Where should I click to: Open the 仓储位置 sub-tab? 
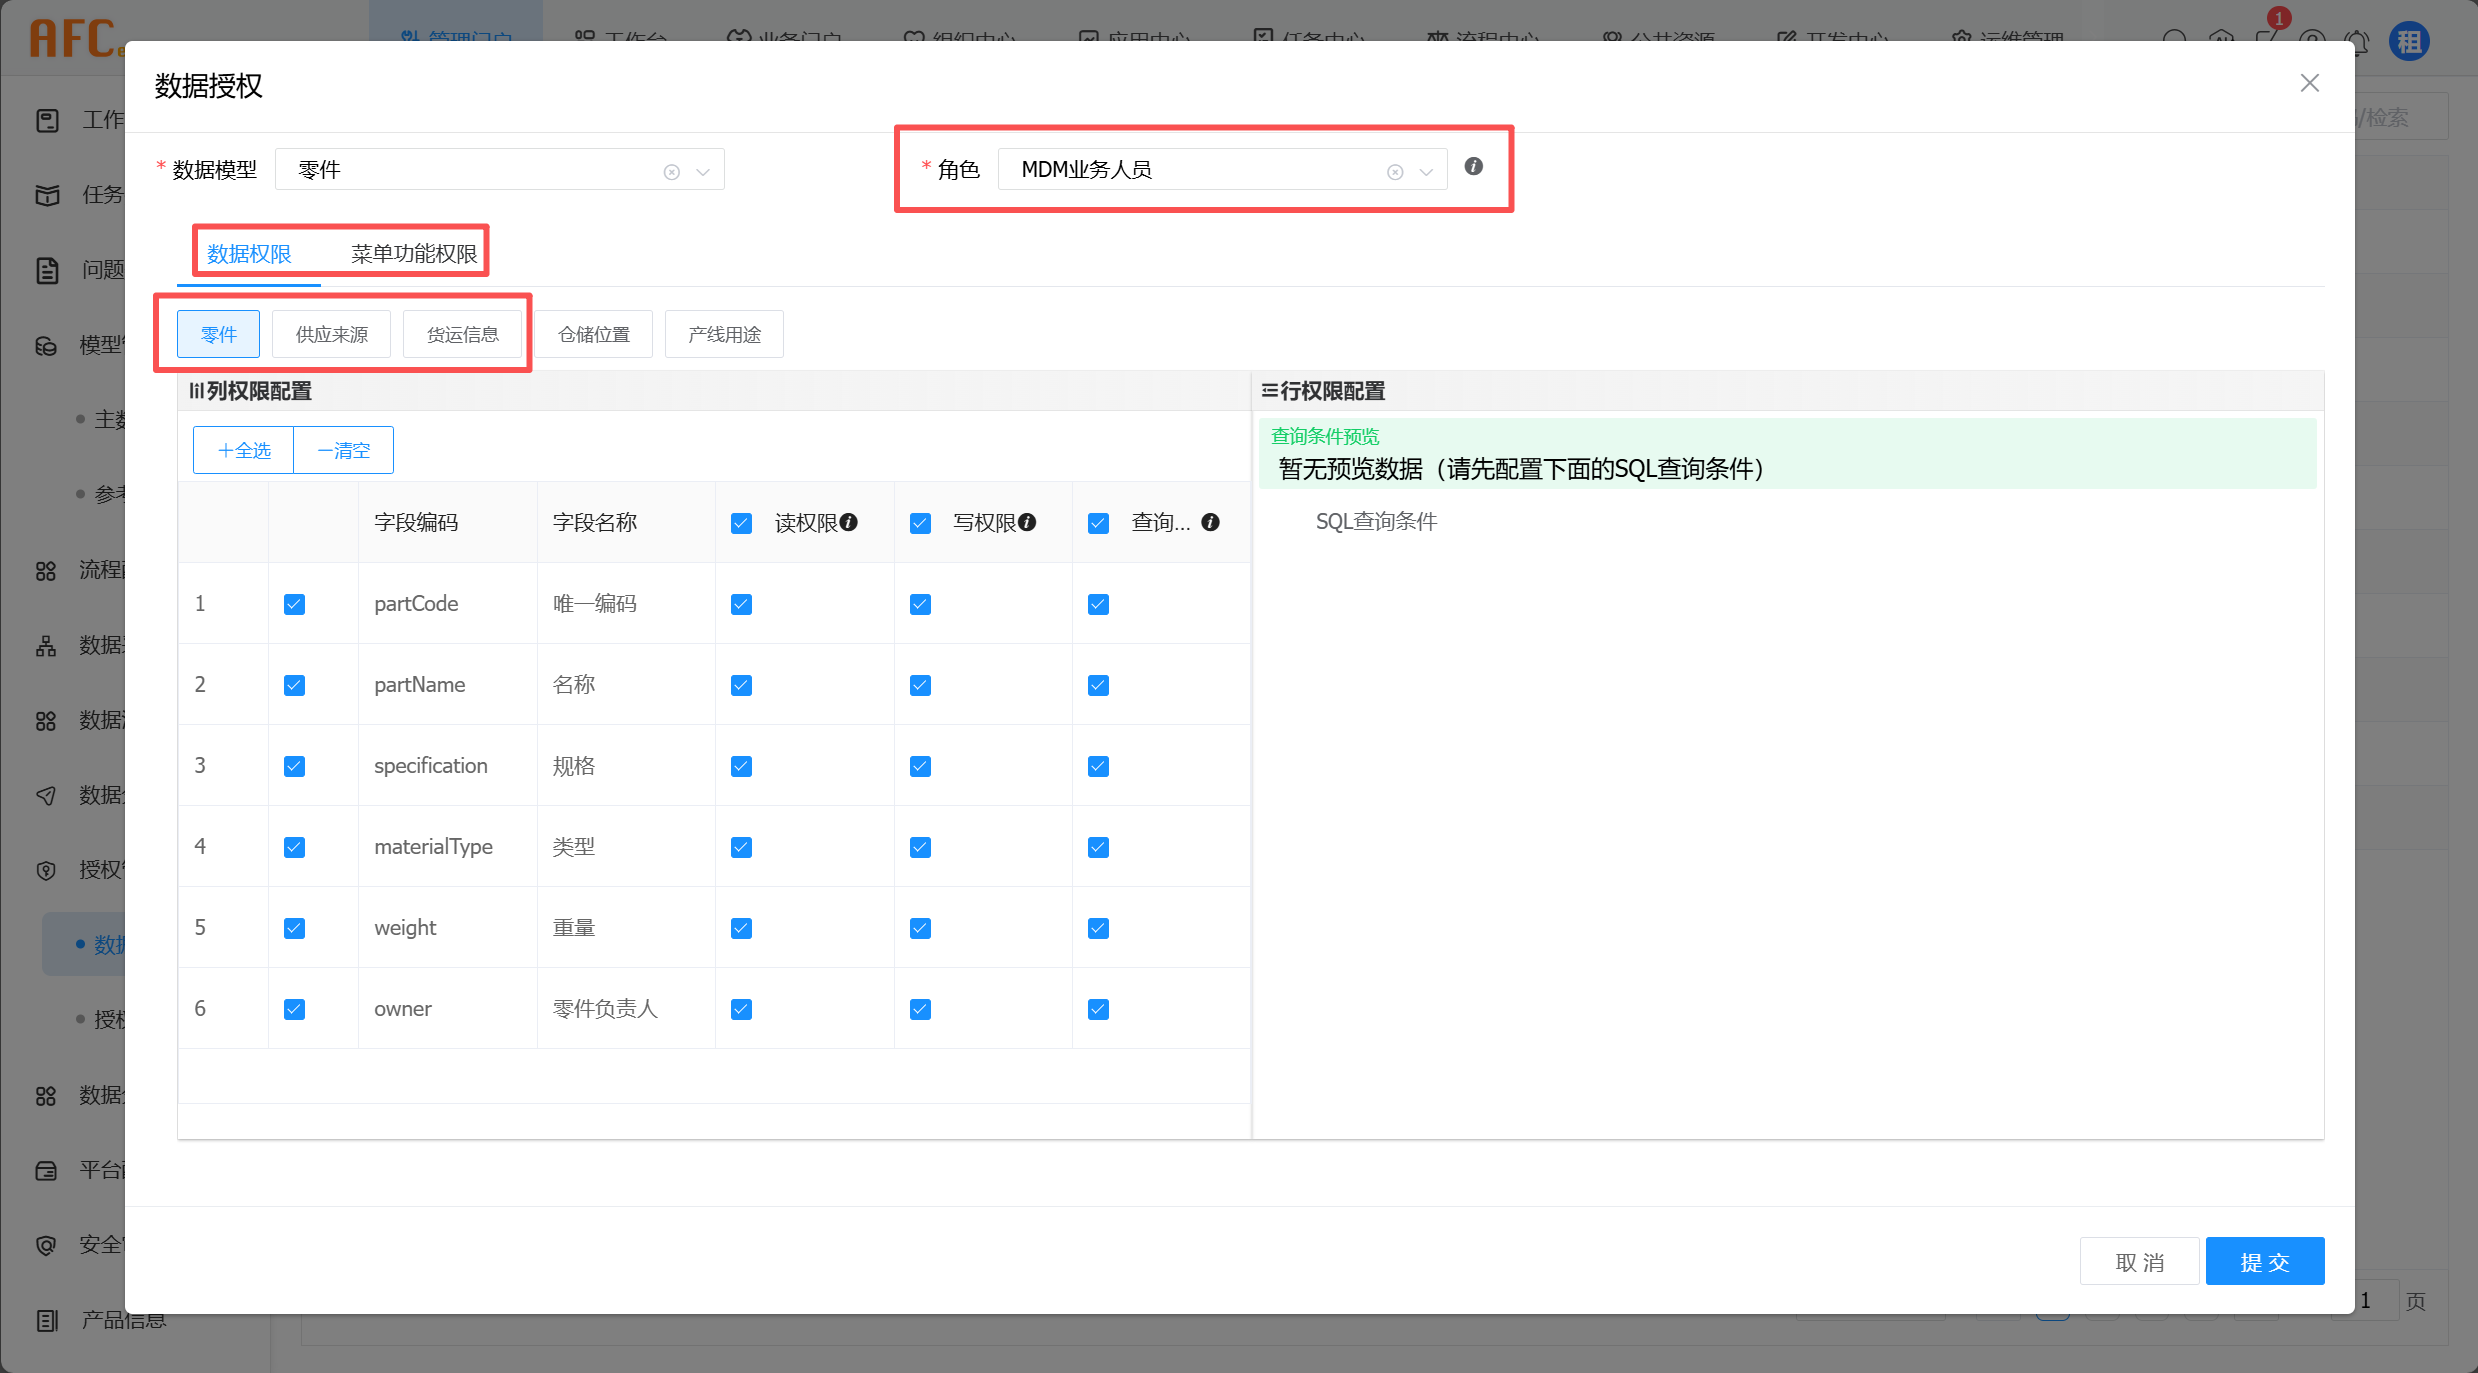[x=593, y=334]
